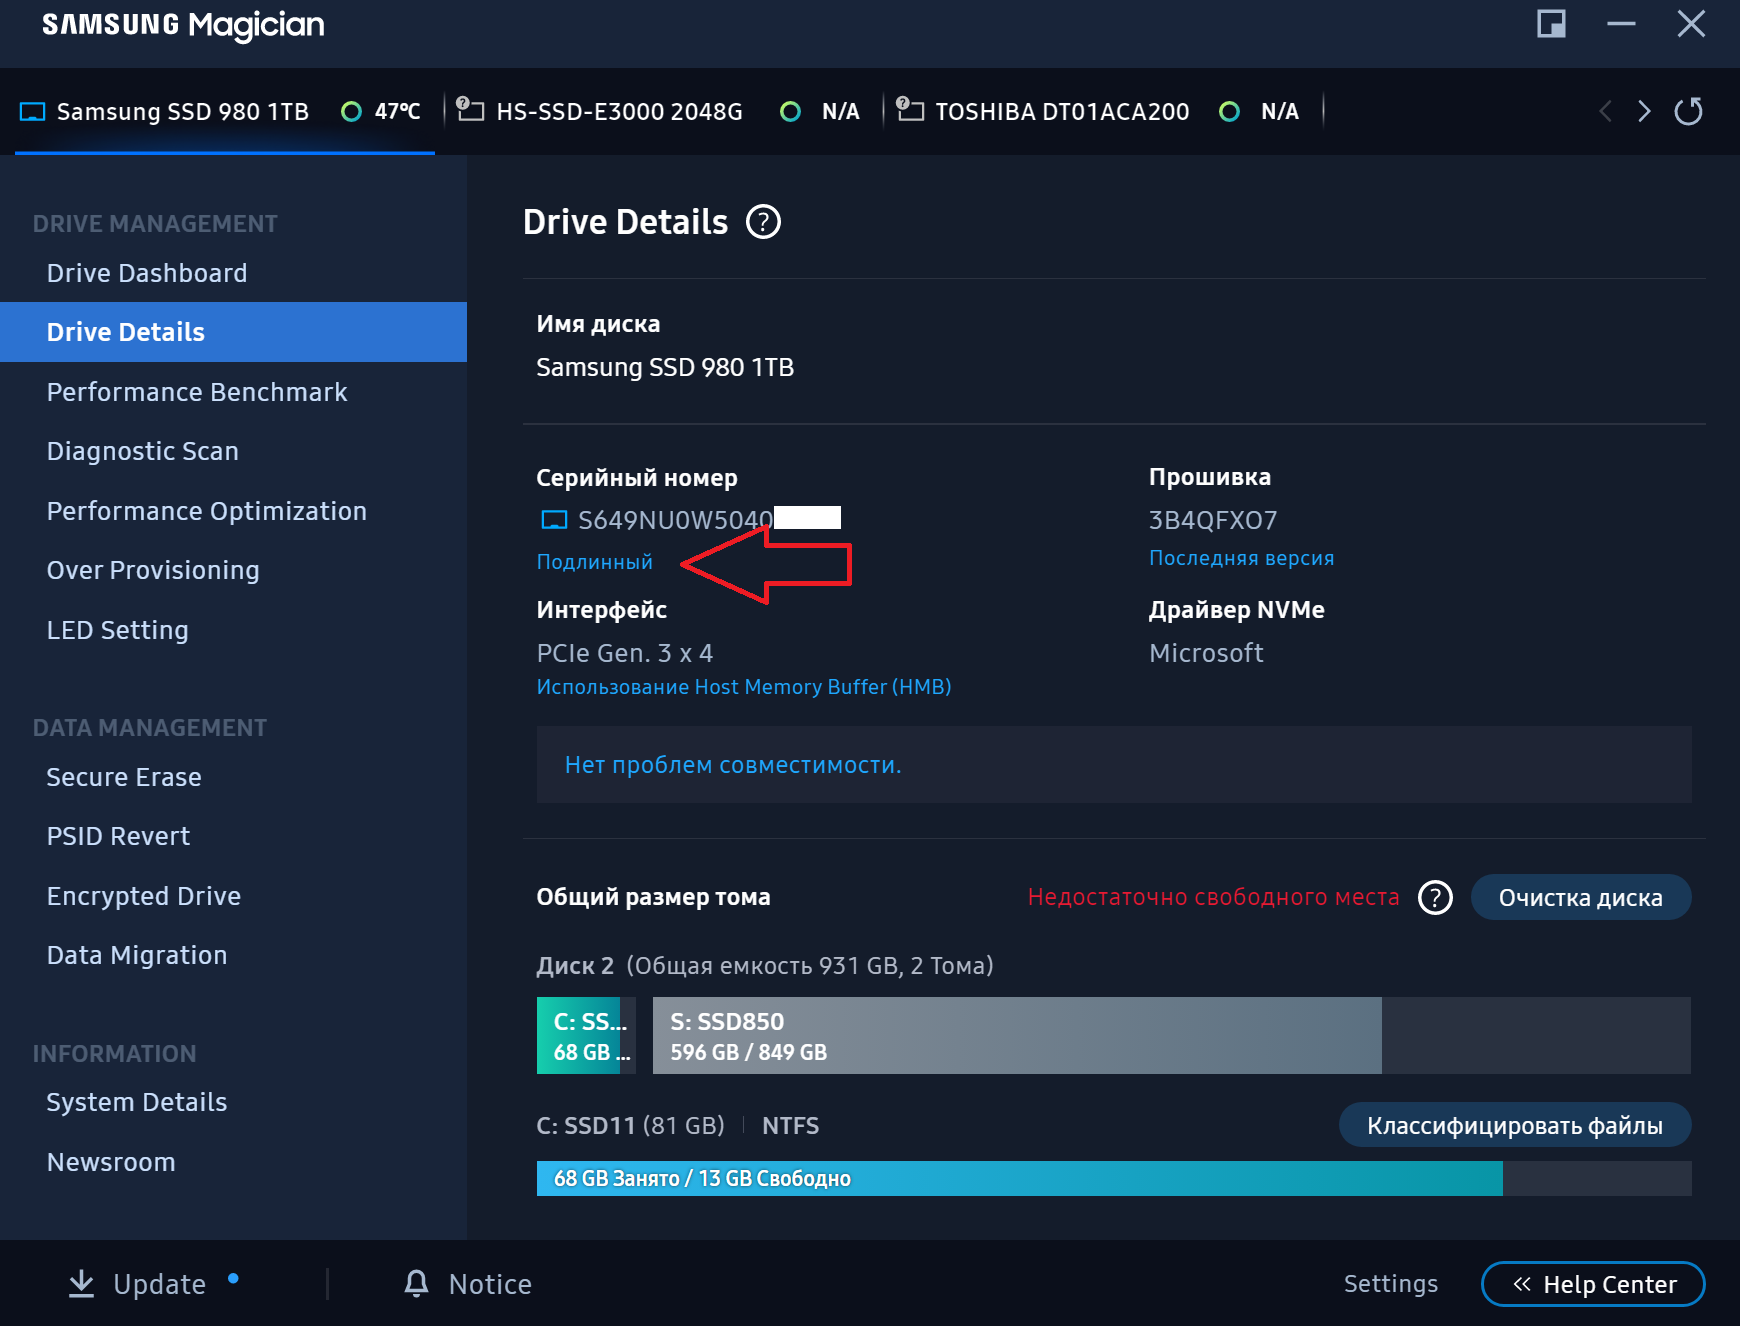
Task: Click the 68 GB used space bar
Action: click(x=1019, y=1179)
